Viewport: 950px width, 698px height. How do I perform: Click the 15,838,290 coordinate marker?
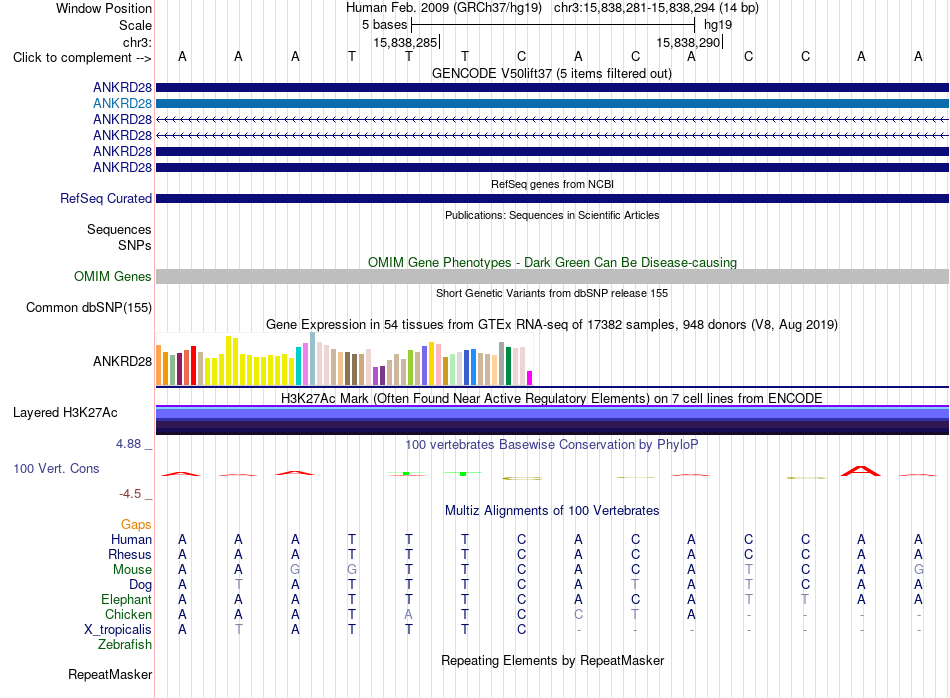pos(688,42)
